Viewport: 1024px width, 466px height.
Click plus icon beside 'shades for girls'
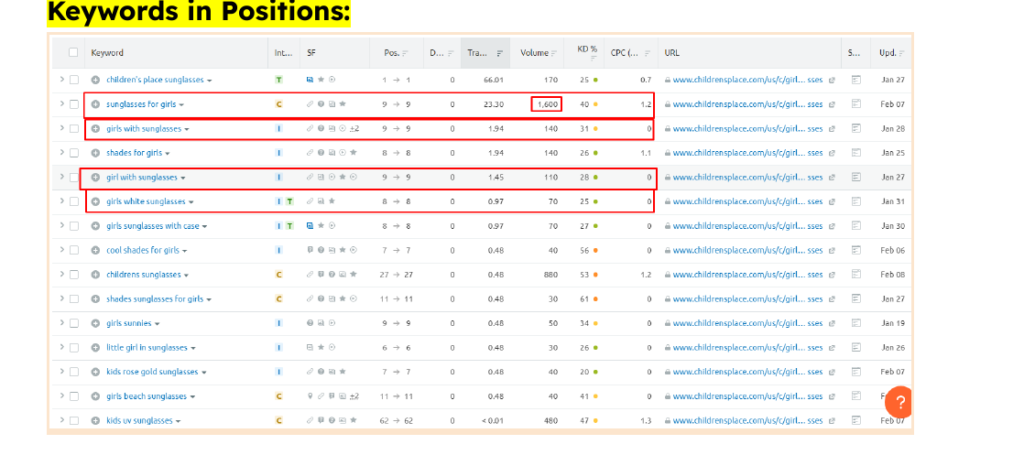(95, 153)
